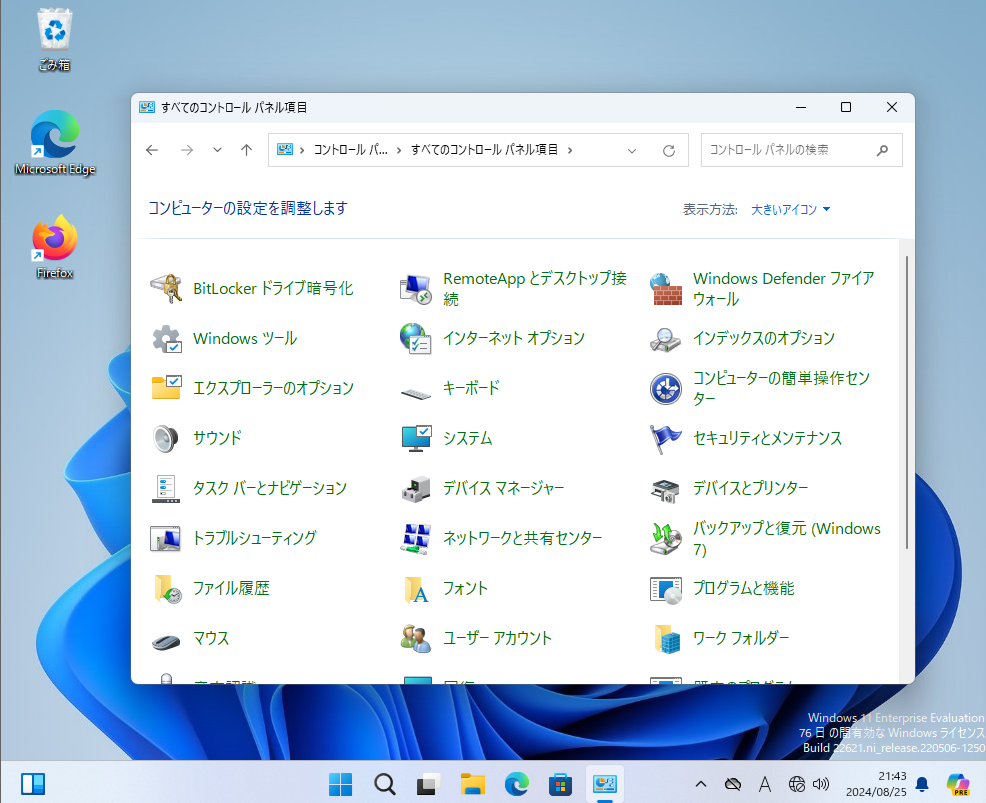The image size is (986, 803).
Task: Open taskbar Search icon
Action: click(384, 784)
